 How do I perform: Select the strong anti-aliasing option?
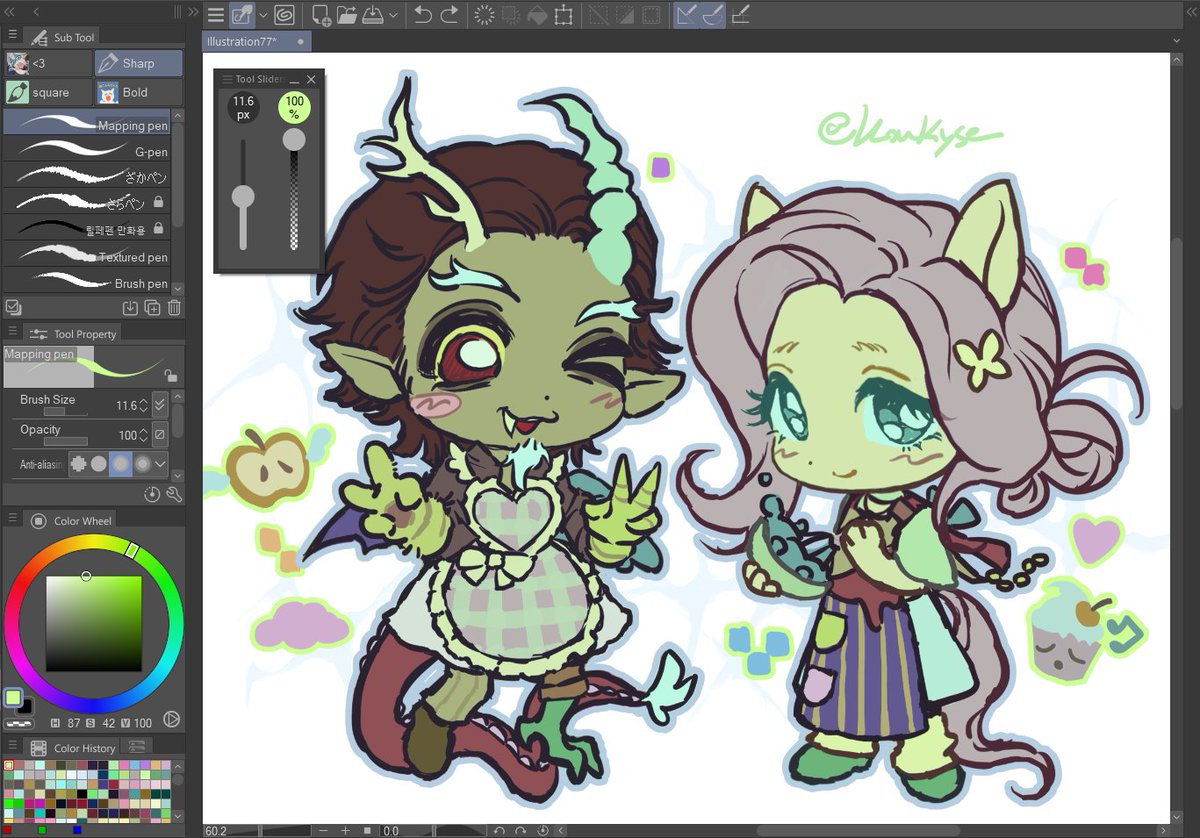coord(142,464)
